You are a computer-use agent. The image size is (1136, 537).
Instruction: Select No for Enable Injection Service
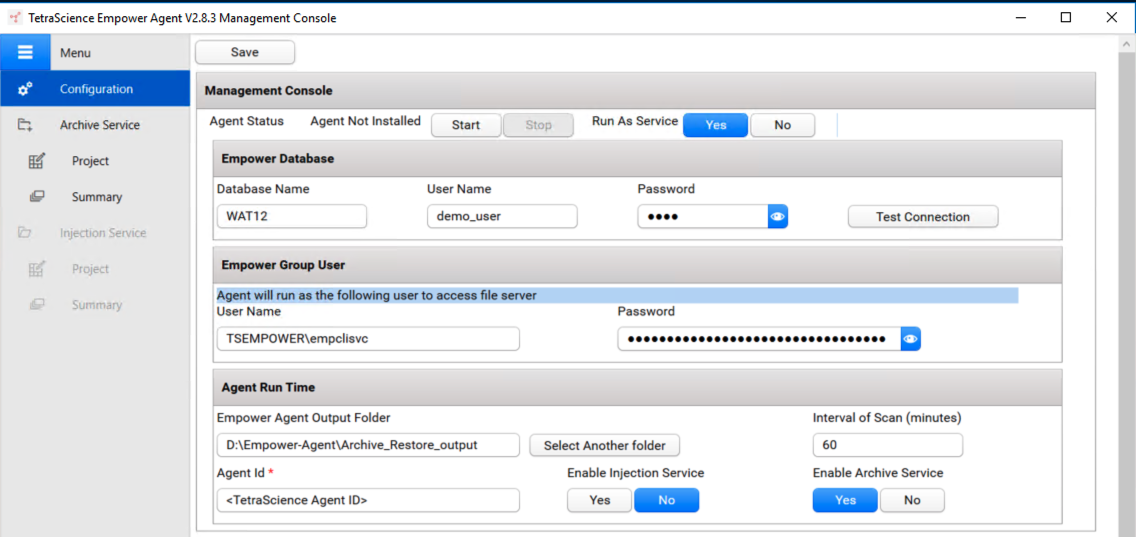[667, 500]
